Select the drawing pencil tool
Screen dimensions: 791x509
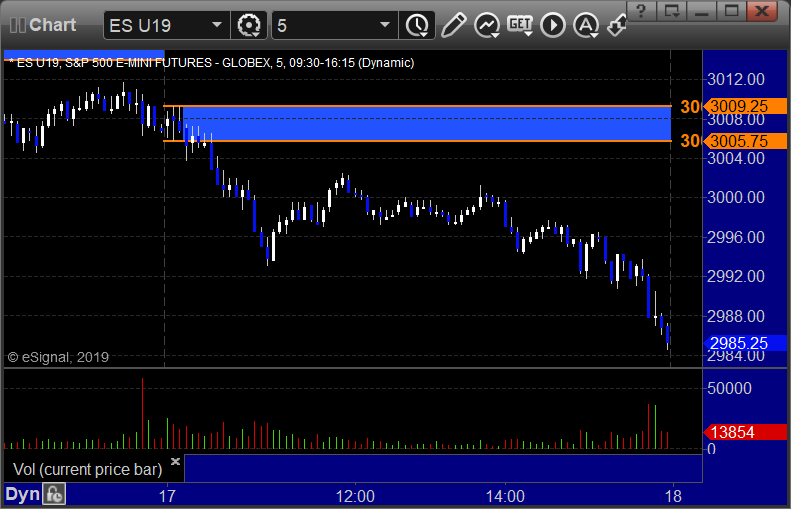pyautogui.click(x=454, y=25)
